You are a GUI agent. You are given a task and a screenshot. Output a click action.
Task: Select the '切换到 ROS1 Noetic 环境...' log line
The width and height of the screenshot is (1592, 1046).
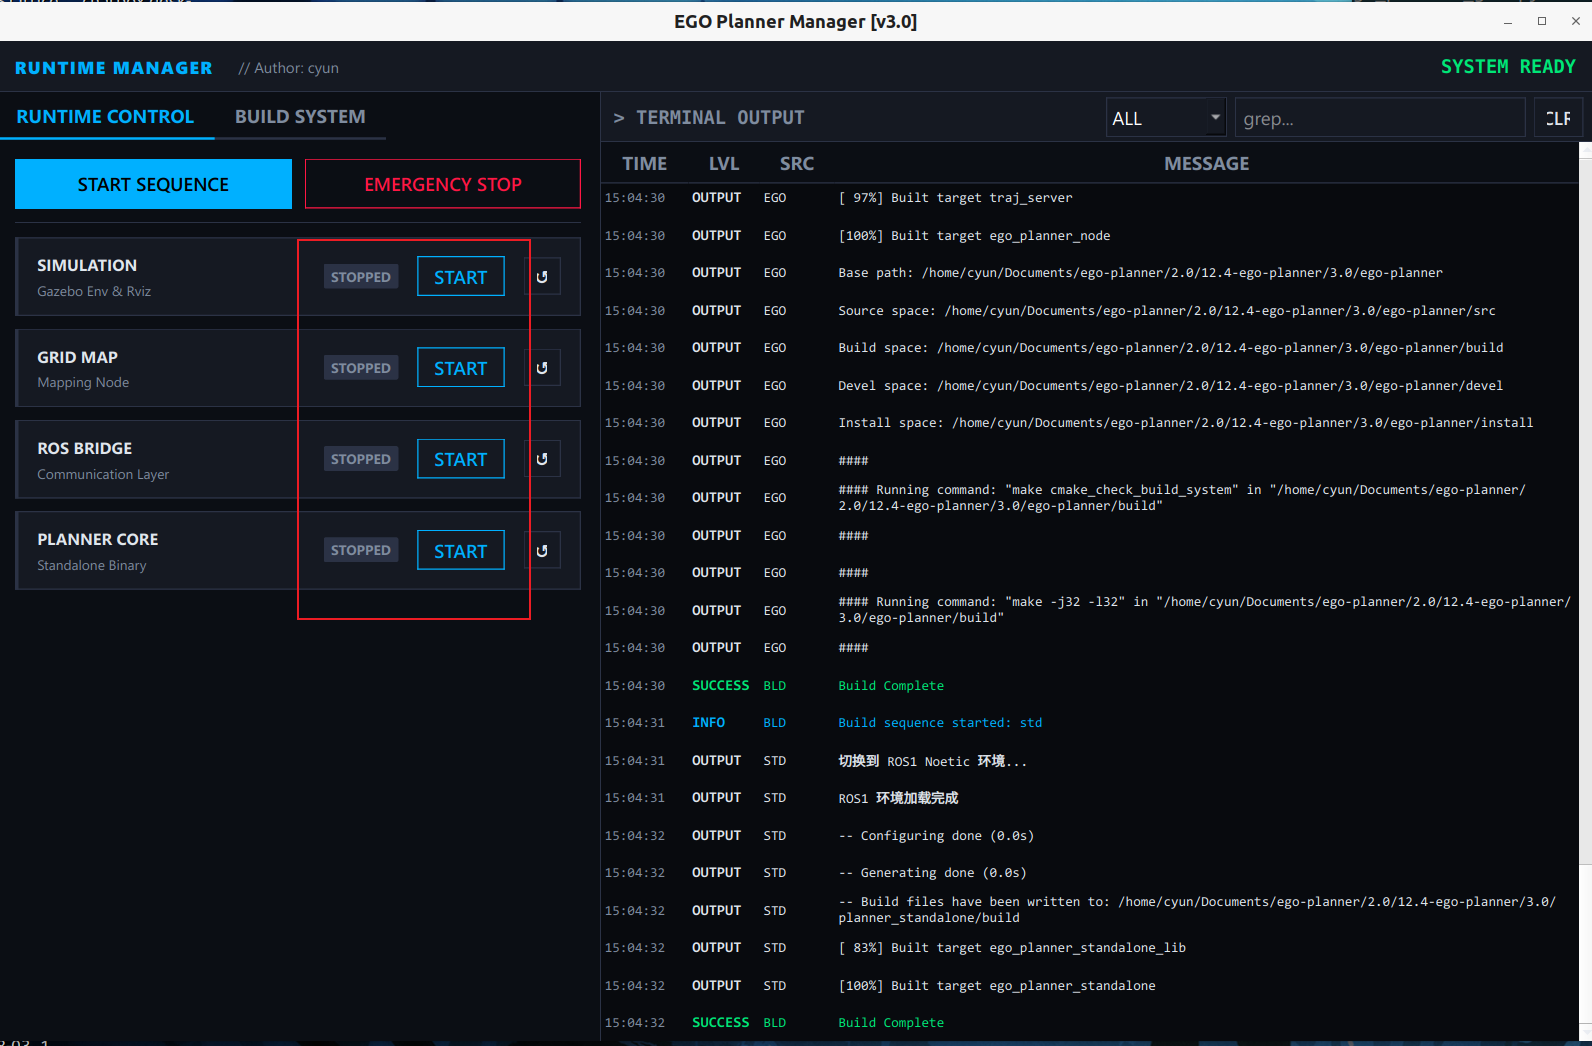(932, 761)
